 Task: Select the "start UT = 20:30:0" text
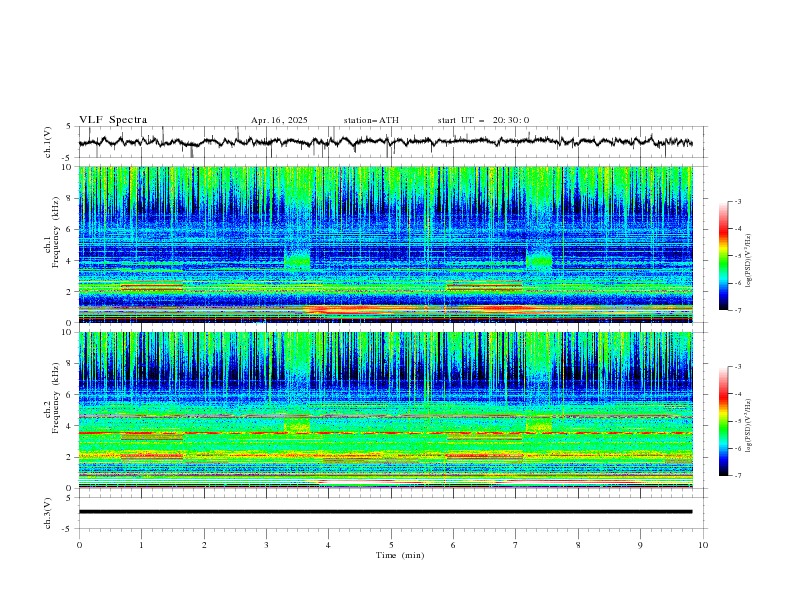[x=483, y=120]
